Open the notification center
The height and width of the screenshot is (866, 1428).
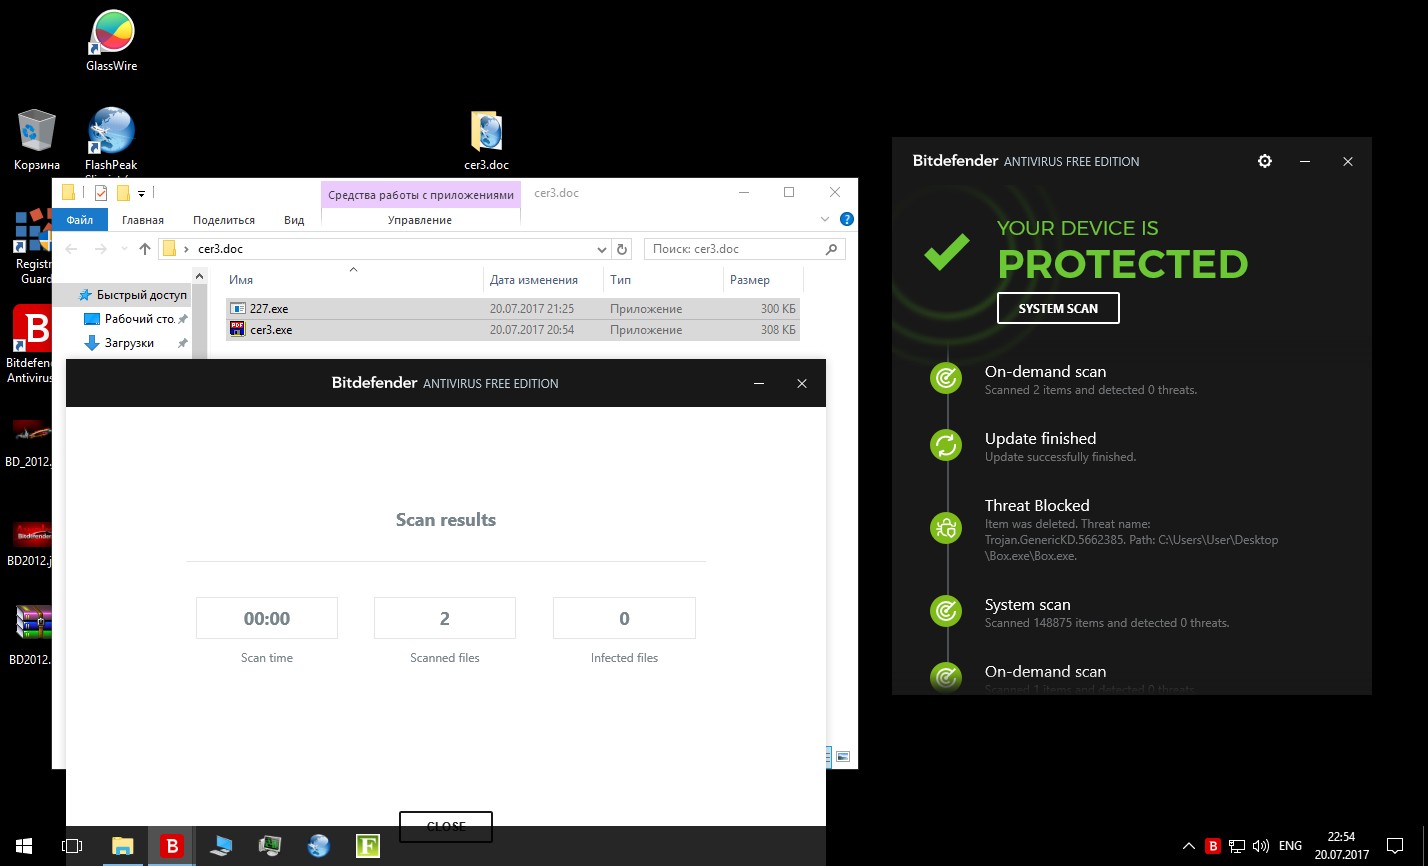click(1395, 846)
